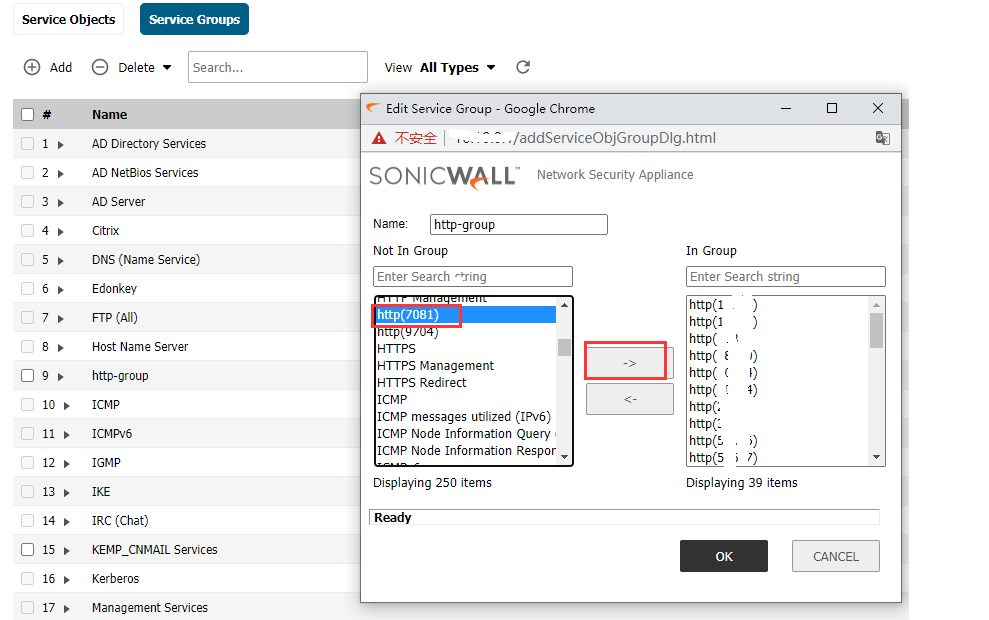Click the Add plus icon
The width and height of the screenshot is (989, 620).
(32, 67)
